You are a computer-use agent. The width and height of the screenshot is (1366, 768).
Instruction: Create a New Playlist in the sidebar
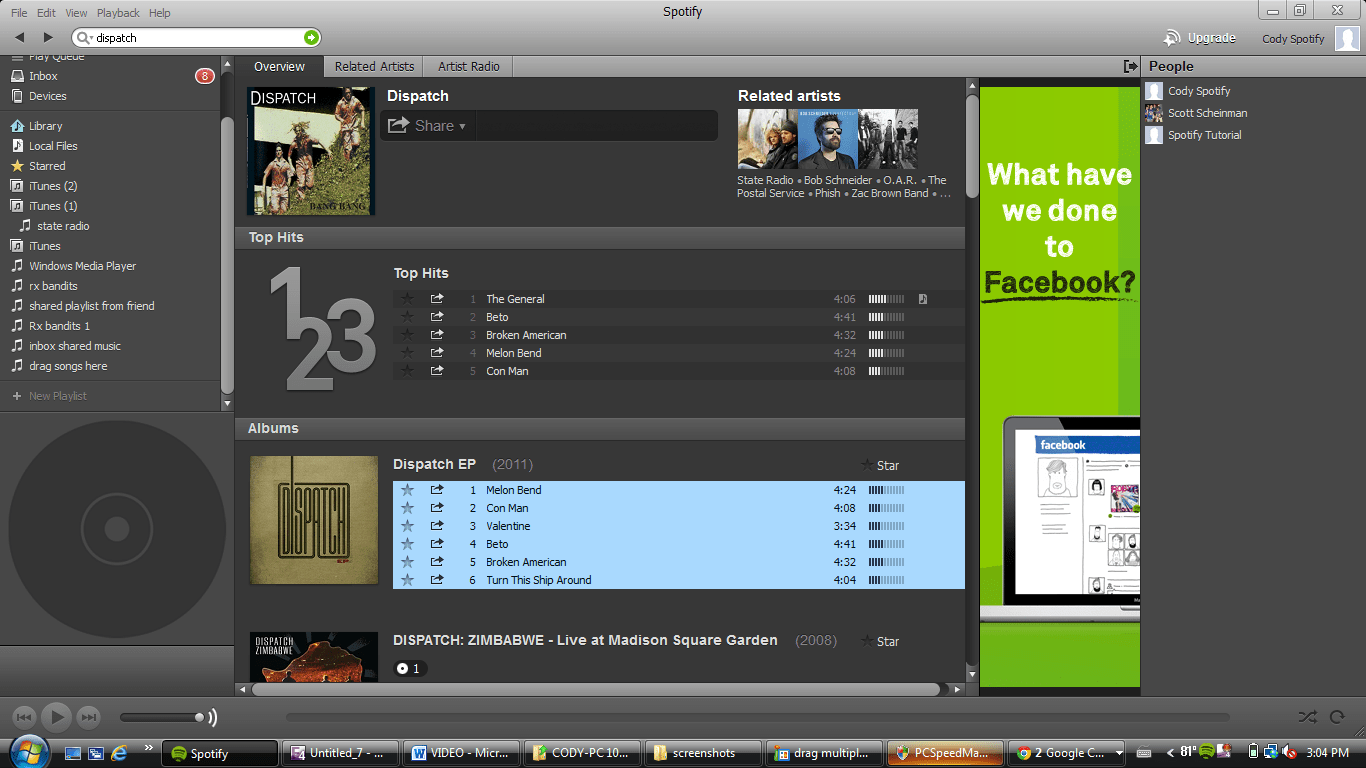pyautogui.click(x=58, y=396)
